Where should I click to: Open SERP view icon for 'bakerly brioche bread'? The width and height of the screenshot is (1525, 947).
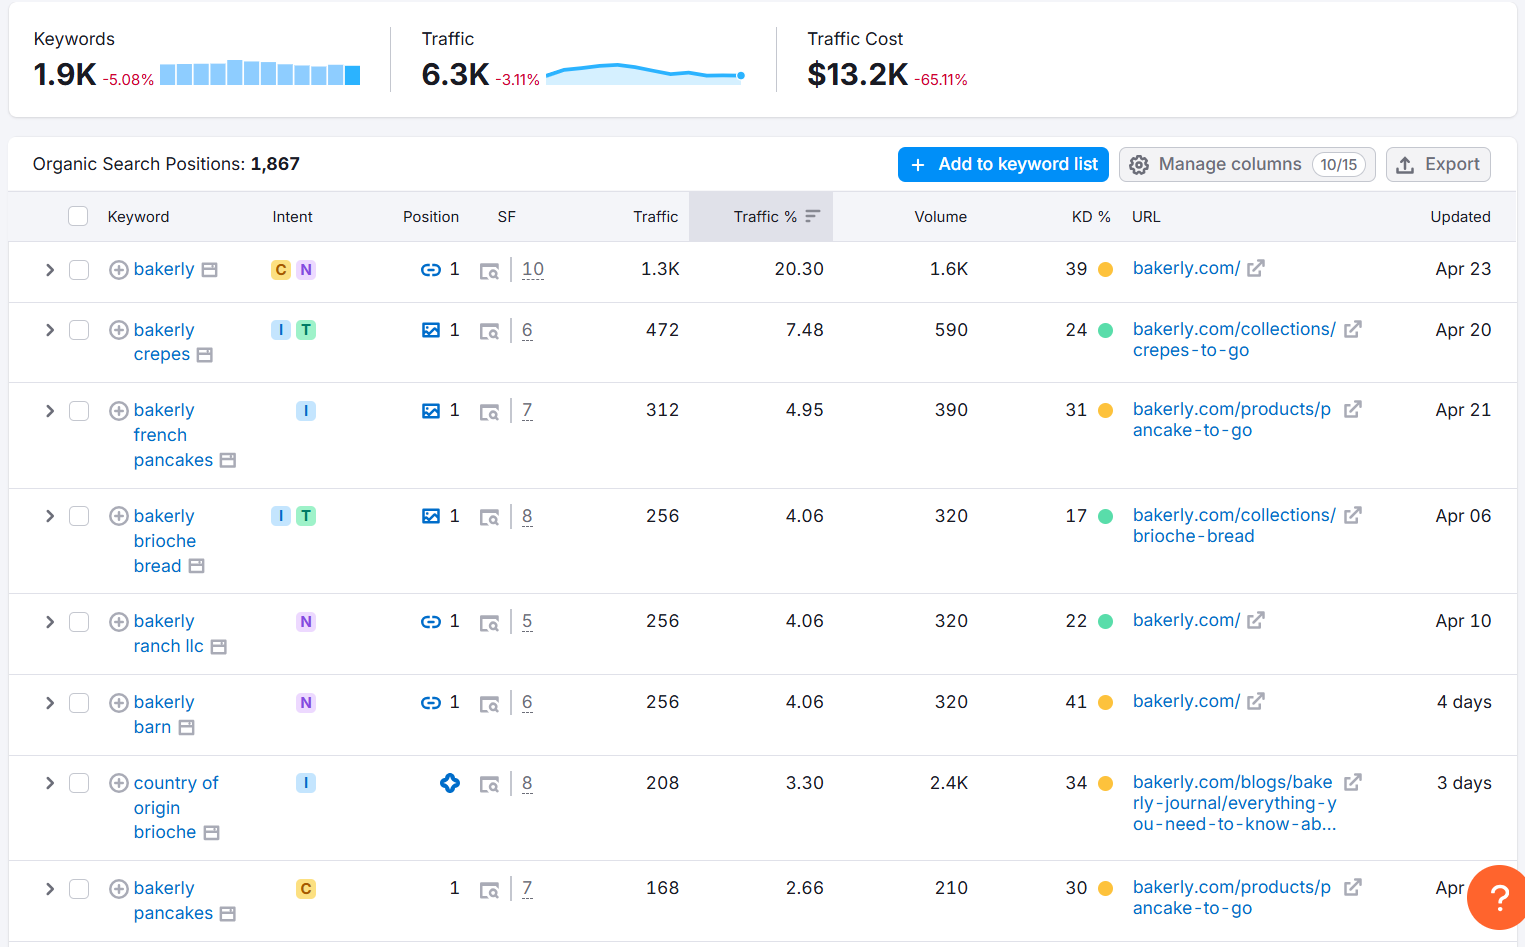pos(489,517)
